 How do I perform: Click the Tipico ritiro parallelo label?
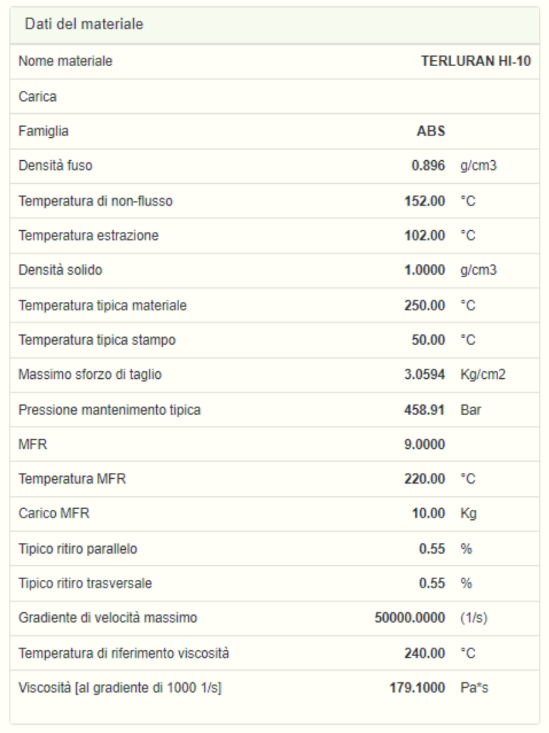(78, 549)
